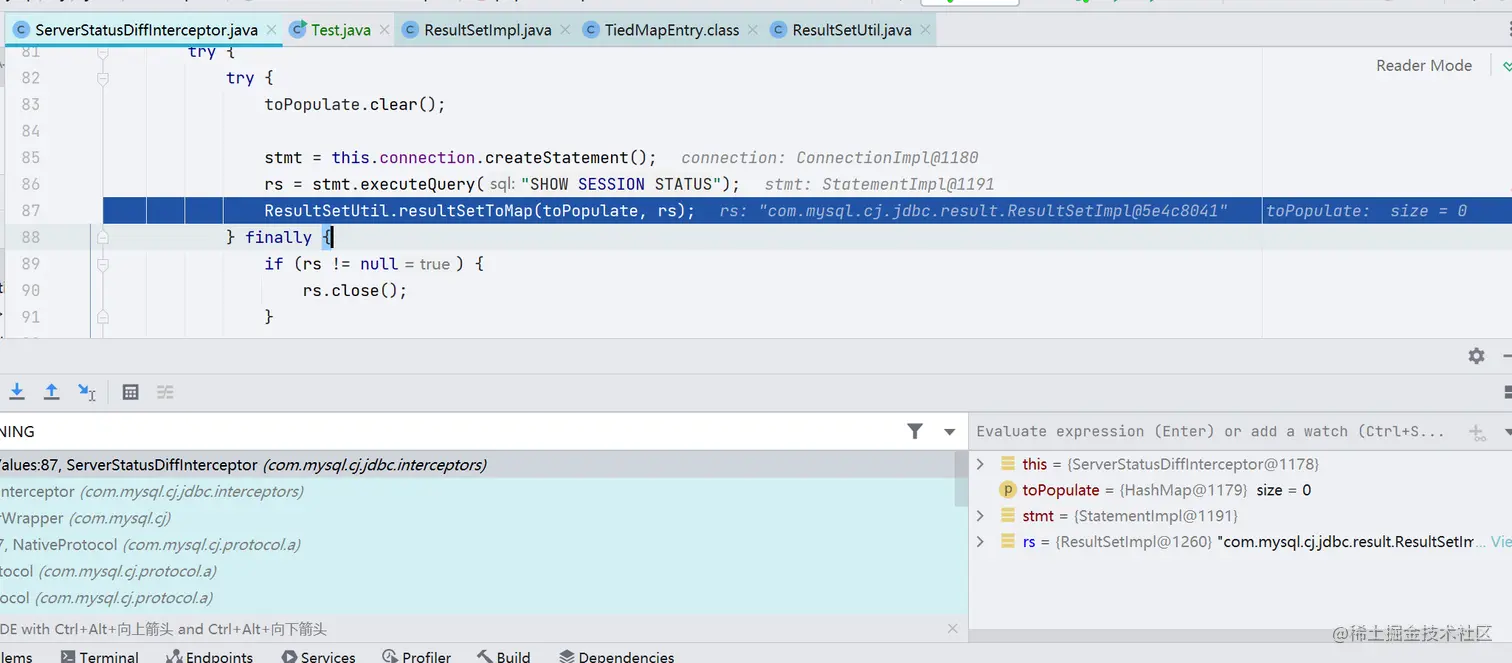Click the Step Out debugger icon
Viewport: 1512px width, 663px height.
(52, 392)
